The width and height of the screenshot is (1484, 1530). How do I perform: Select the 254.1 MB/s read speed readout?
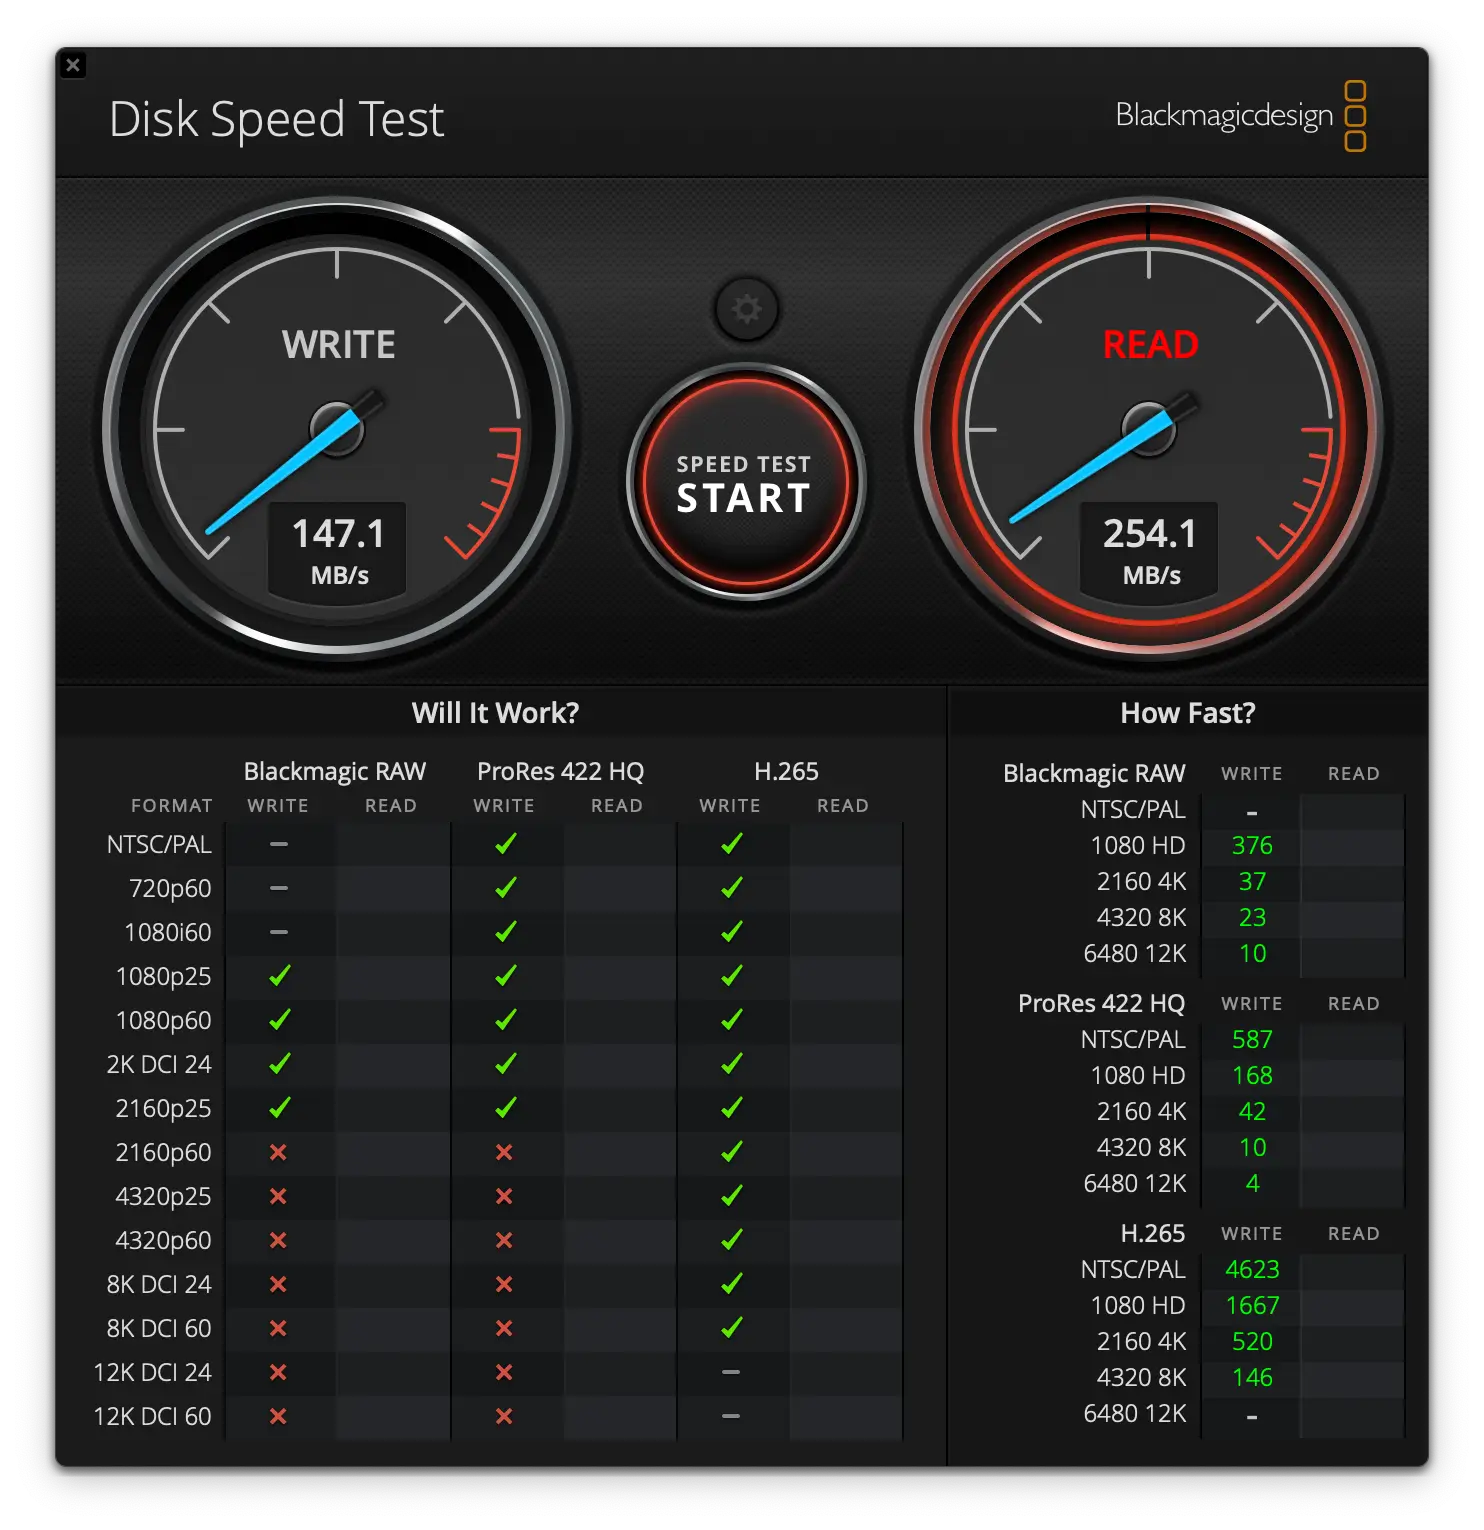tap(1150, 549)
